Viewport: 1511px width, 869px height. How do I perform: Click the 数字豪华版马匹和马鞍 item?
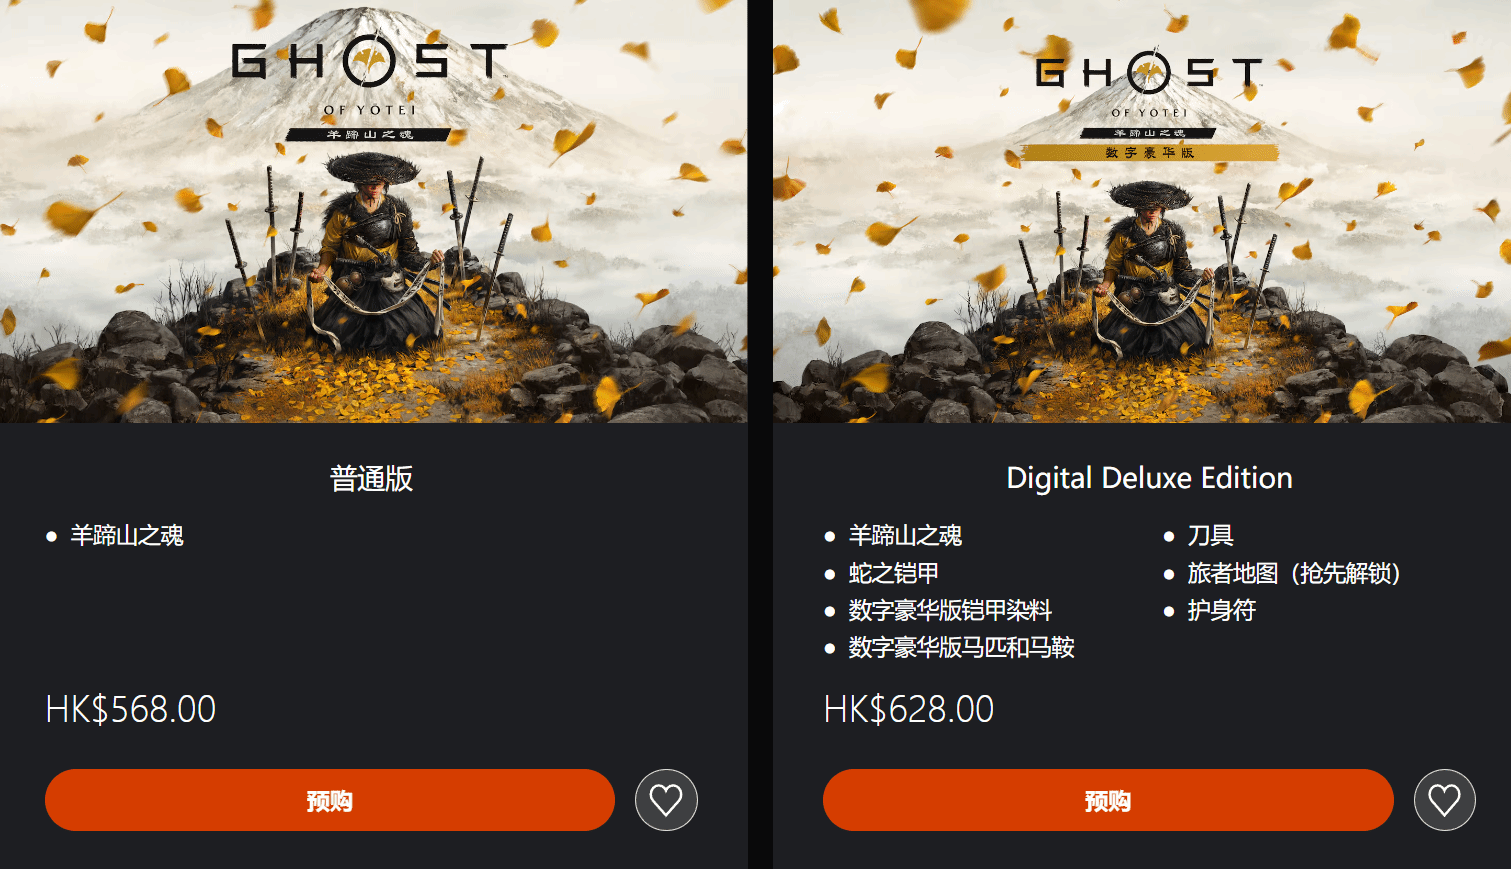pos(961,647)
